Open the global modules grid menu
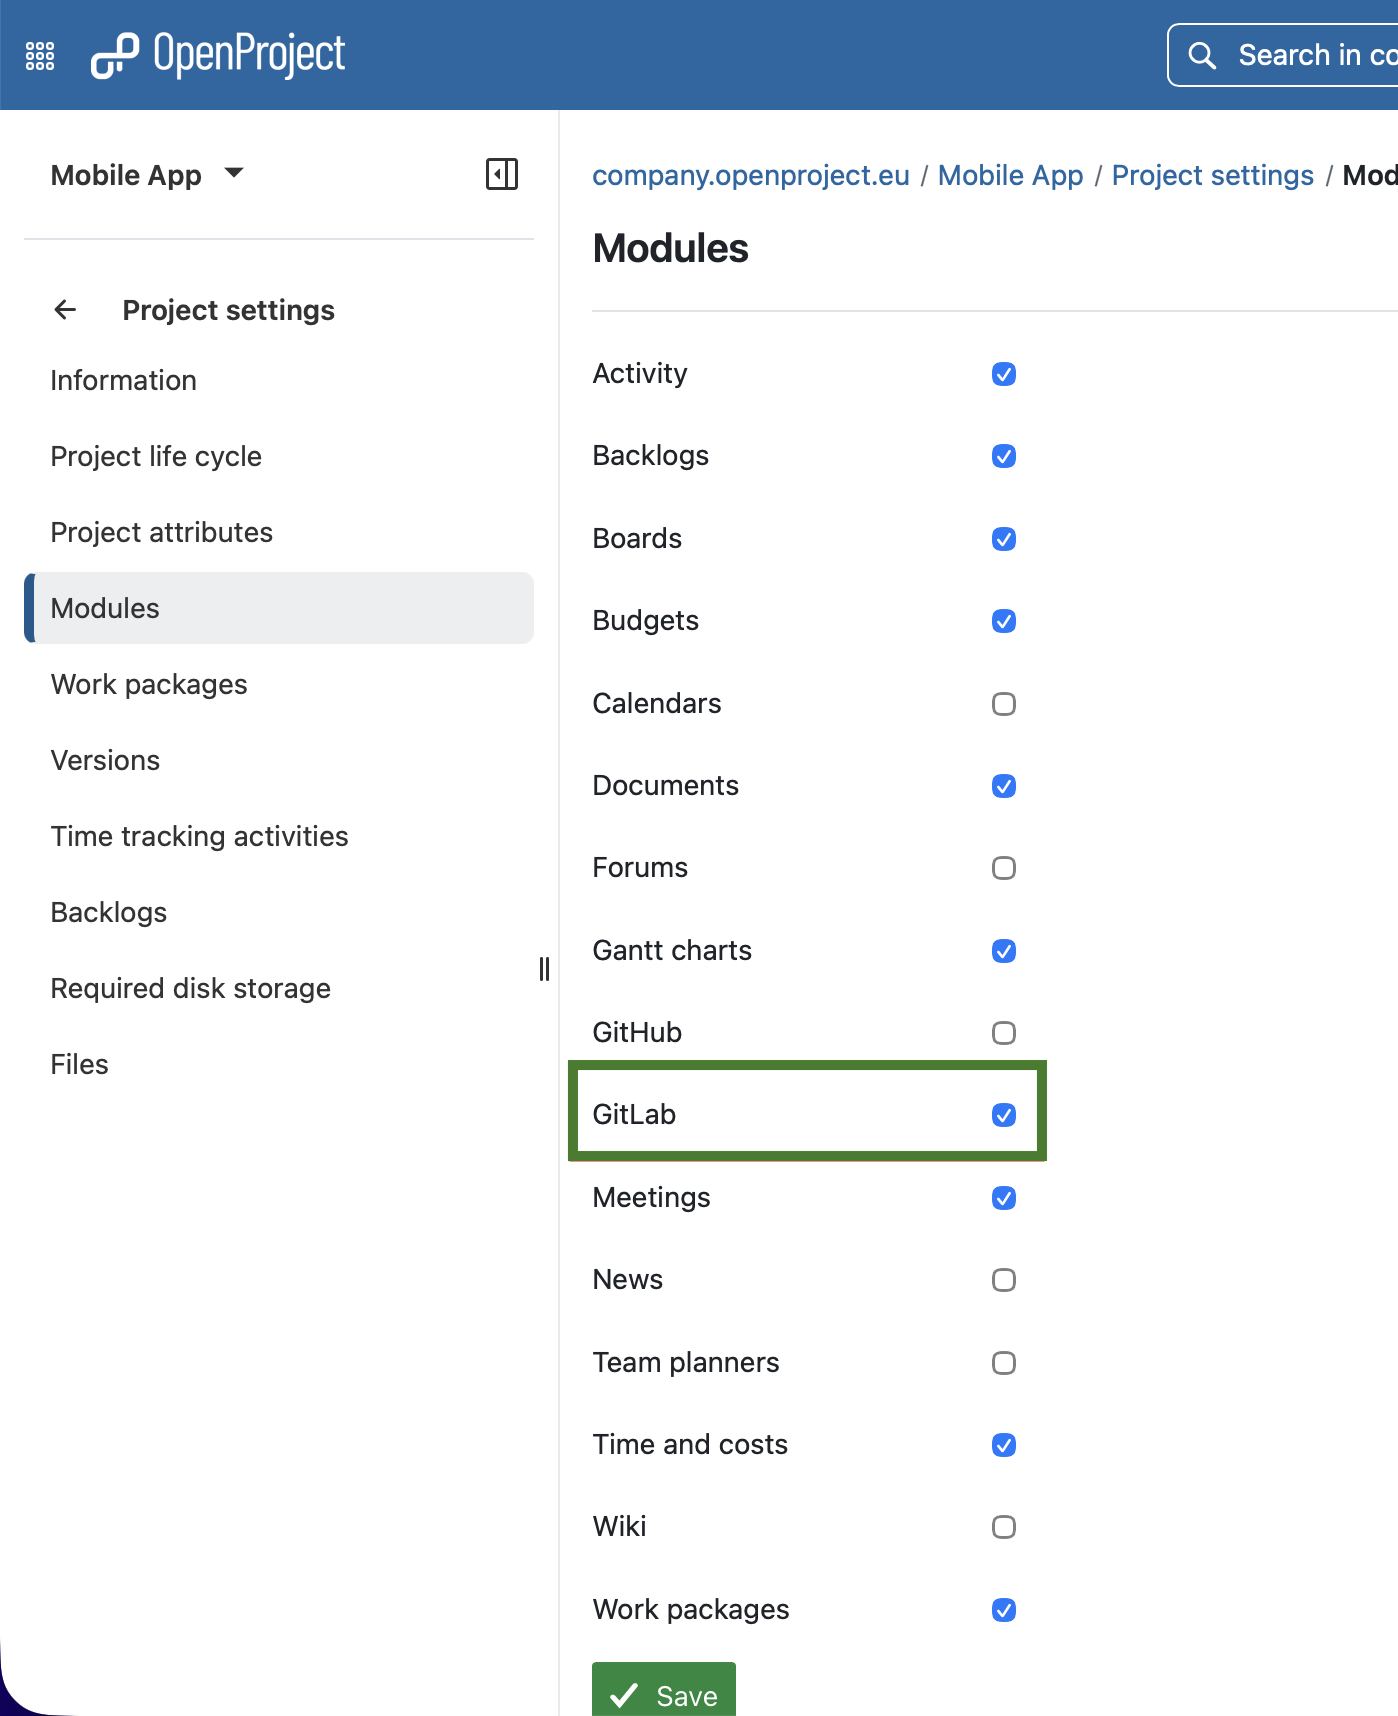Viewport: 1398px width, 1716px height. coord(40,56)
